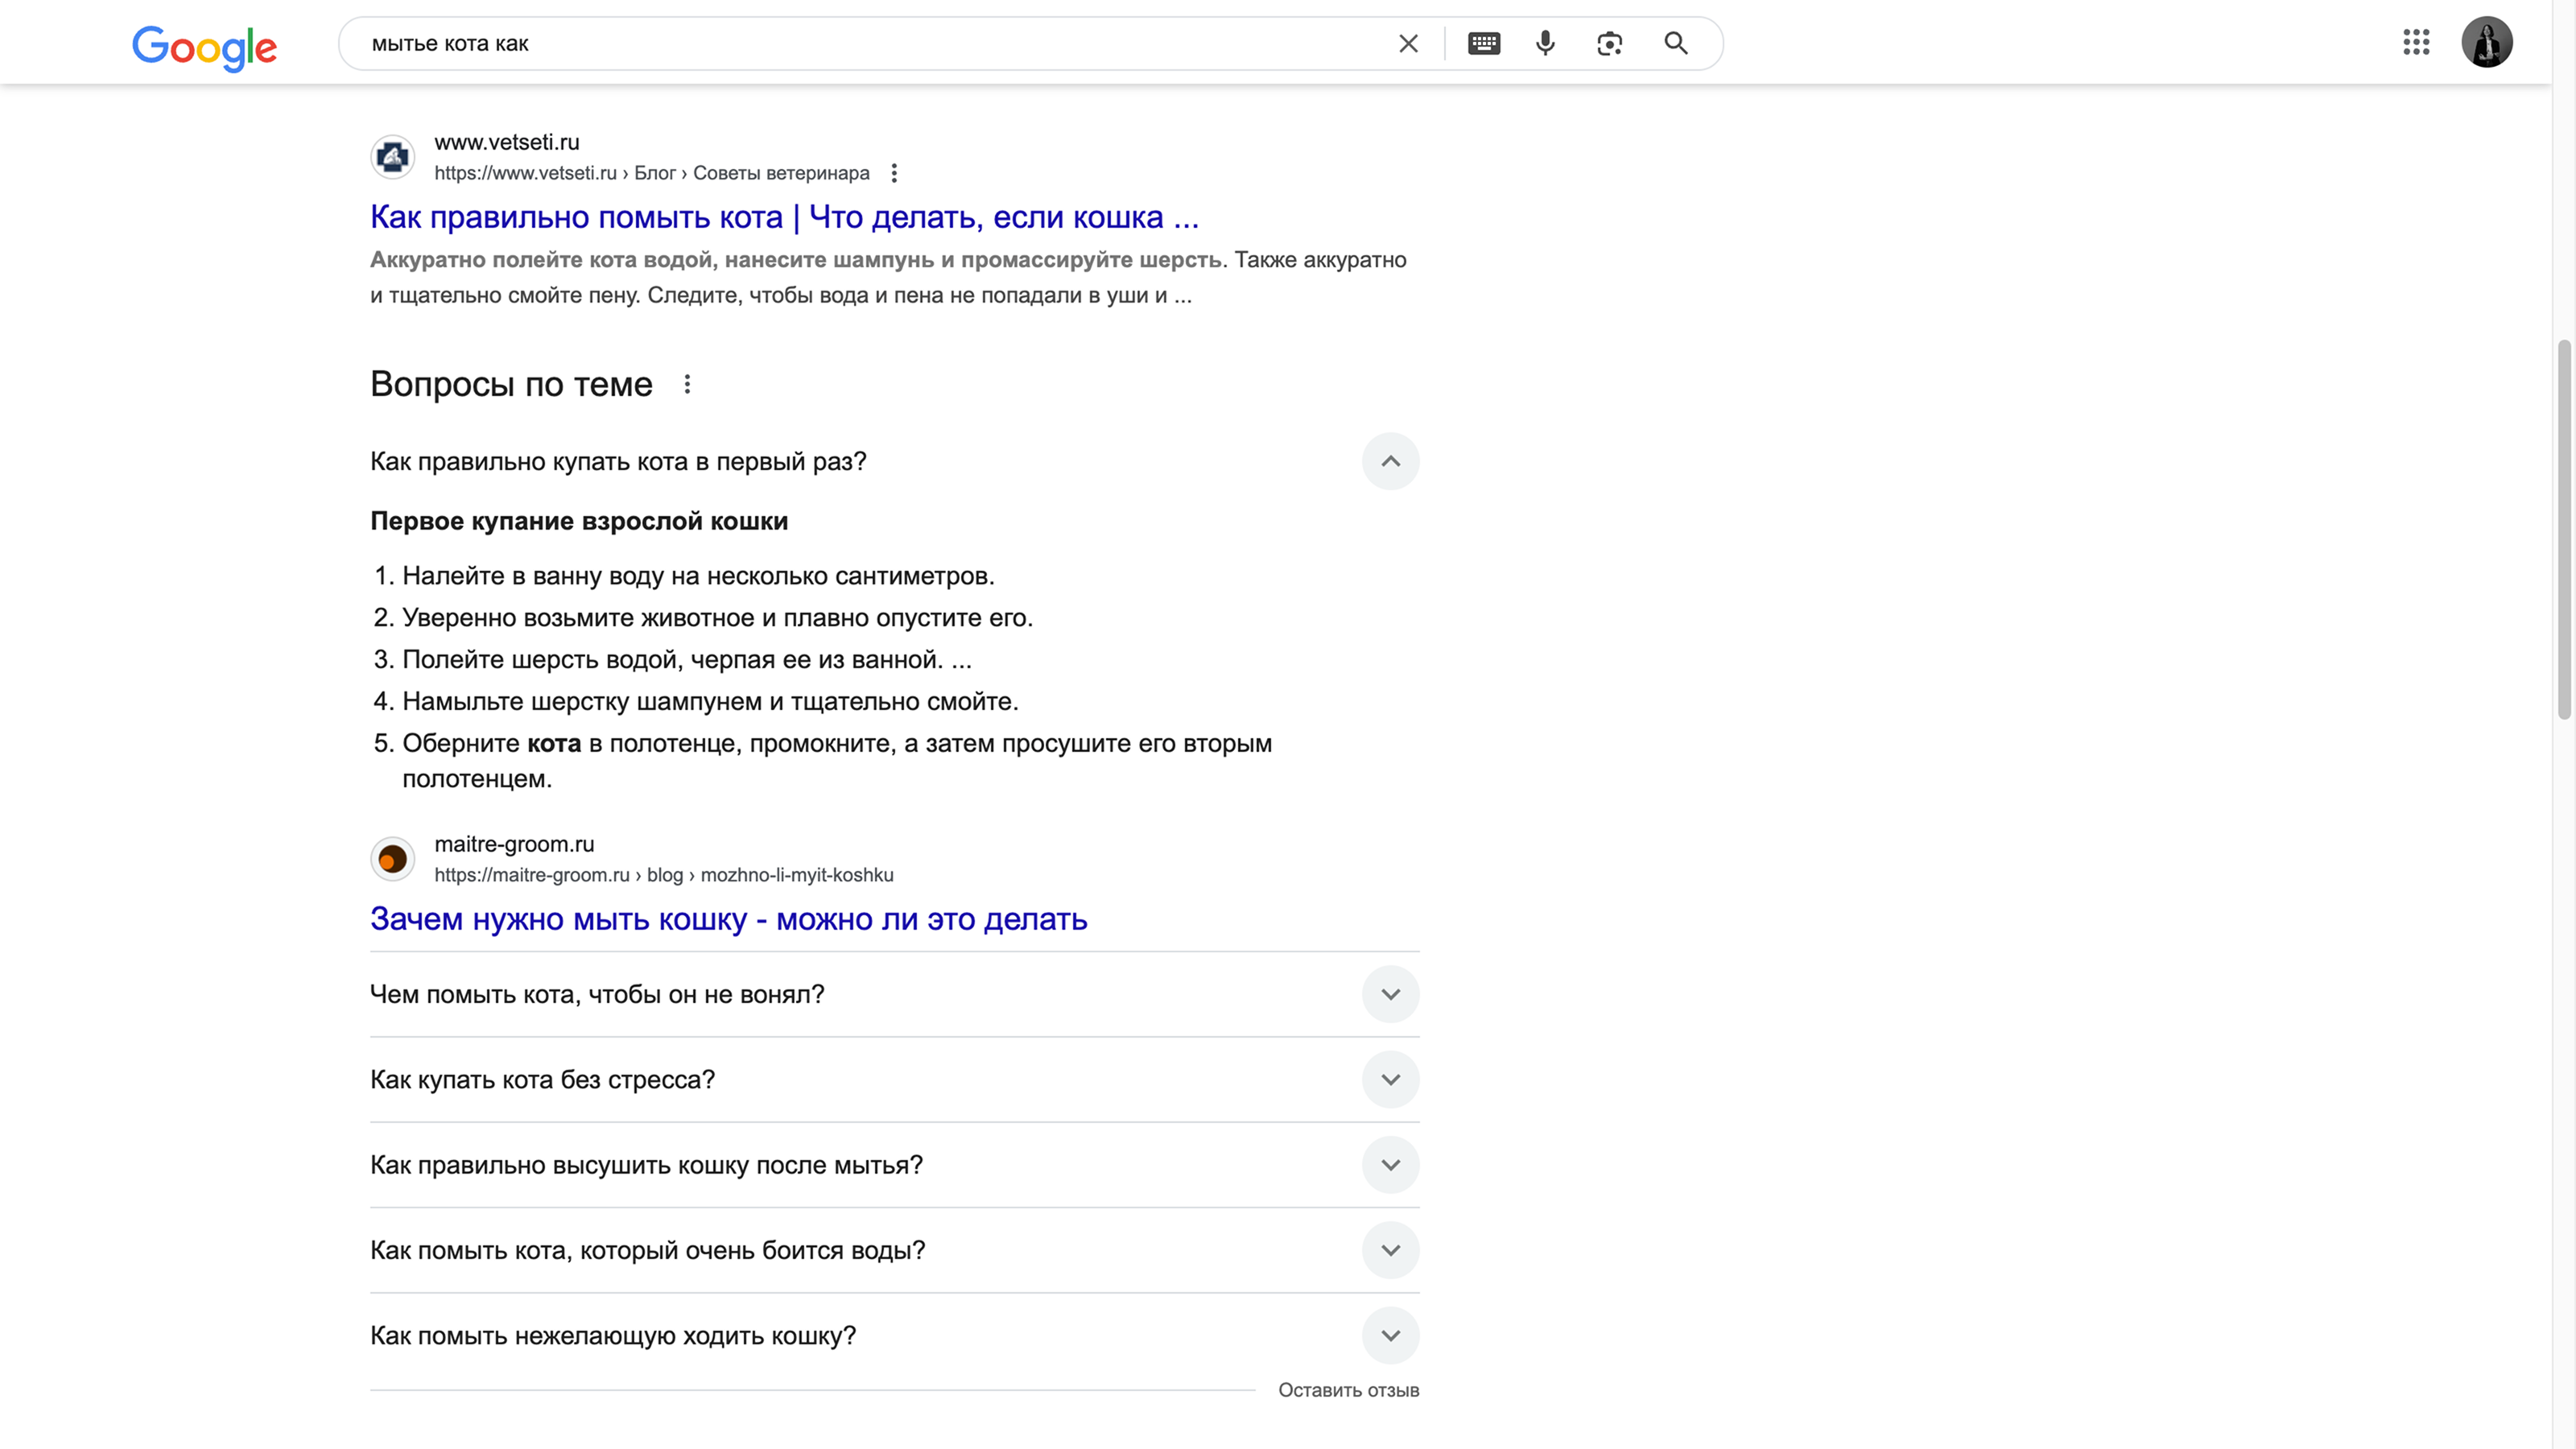Screen dimensions: 2576x1449
Task: Clear the search query with the X icon
Action: point(1408,44)
